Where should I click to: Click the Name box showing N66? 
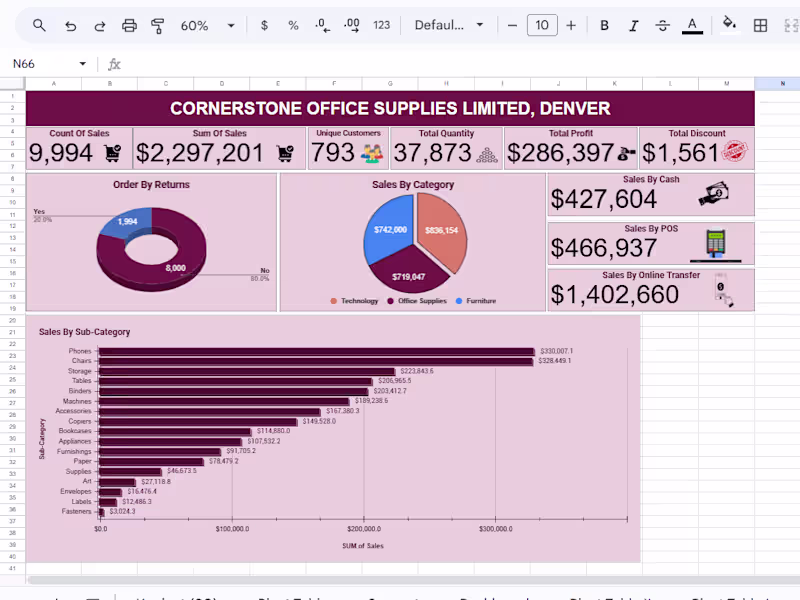click(x=24, y=64)
